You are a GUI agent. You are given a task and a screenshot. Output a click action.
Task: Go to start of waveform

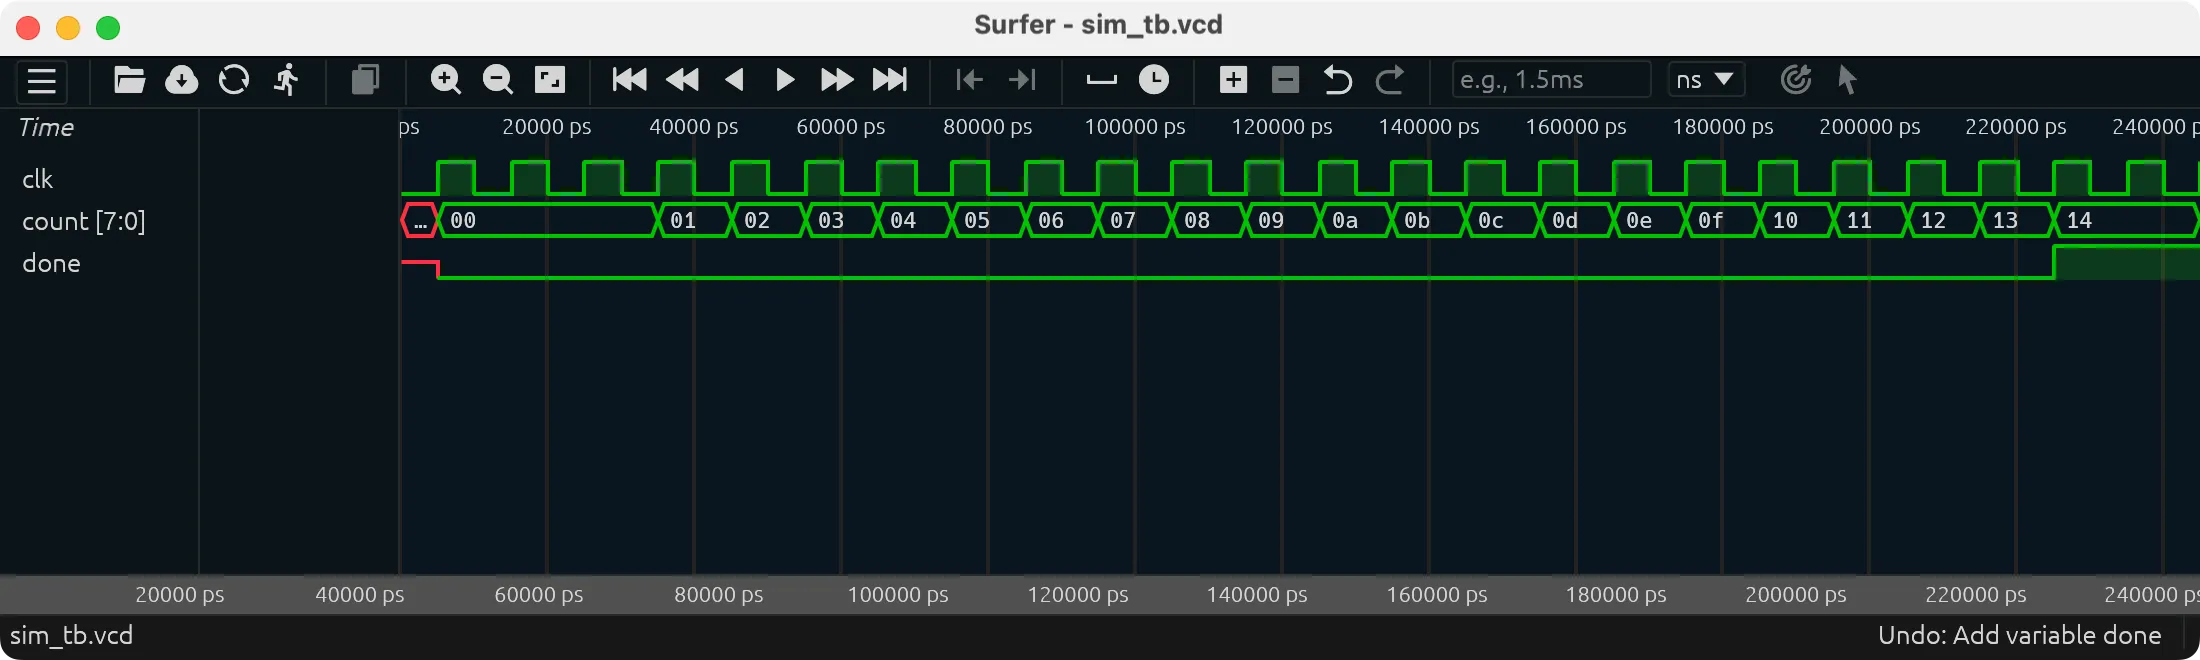[x=630, y=80]
